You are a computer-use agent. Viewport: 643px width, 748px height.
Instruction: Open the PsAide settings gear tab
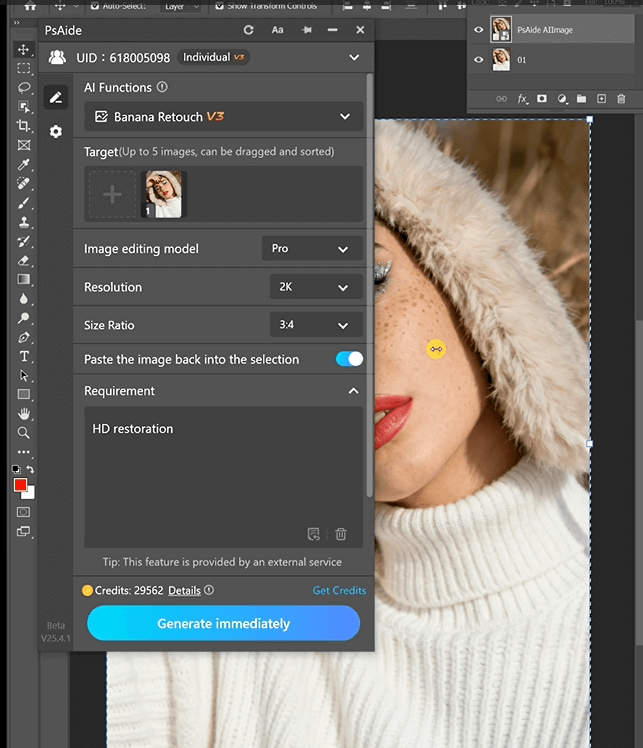[56, 131]
